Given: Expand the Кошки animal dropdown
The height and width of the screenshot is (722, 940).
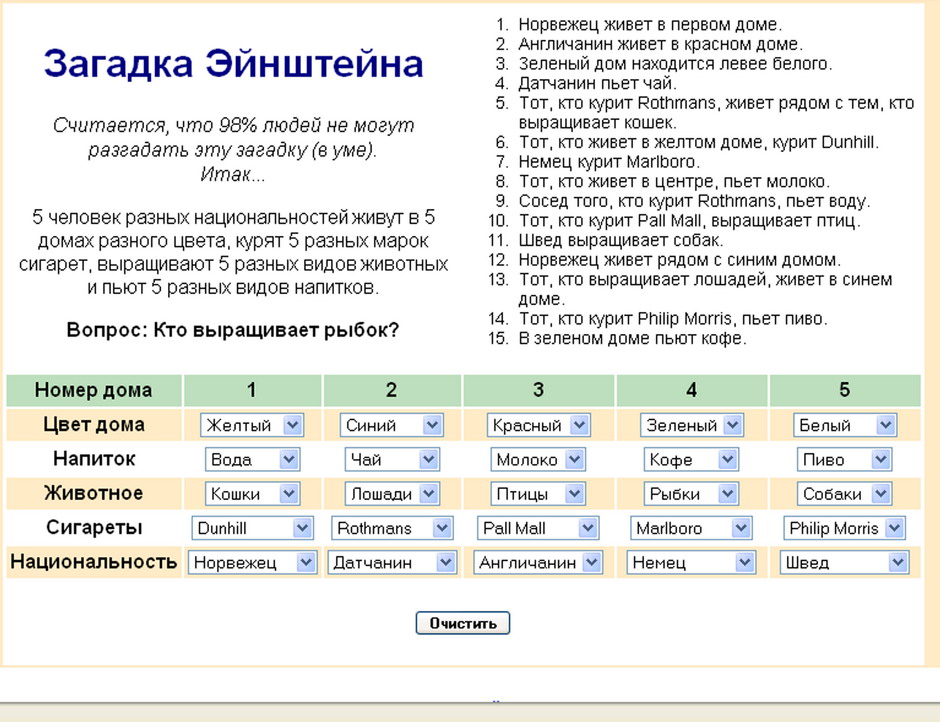Looking at the screenshot, I should pyautogui.click(x=252, y=494).
